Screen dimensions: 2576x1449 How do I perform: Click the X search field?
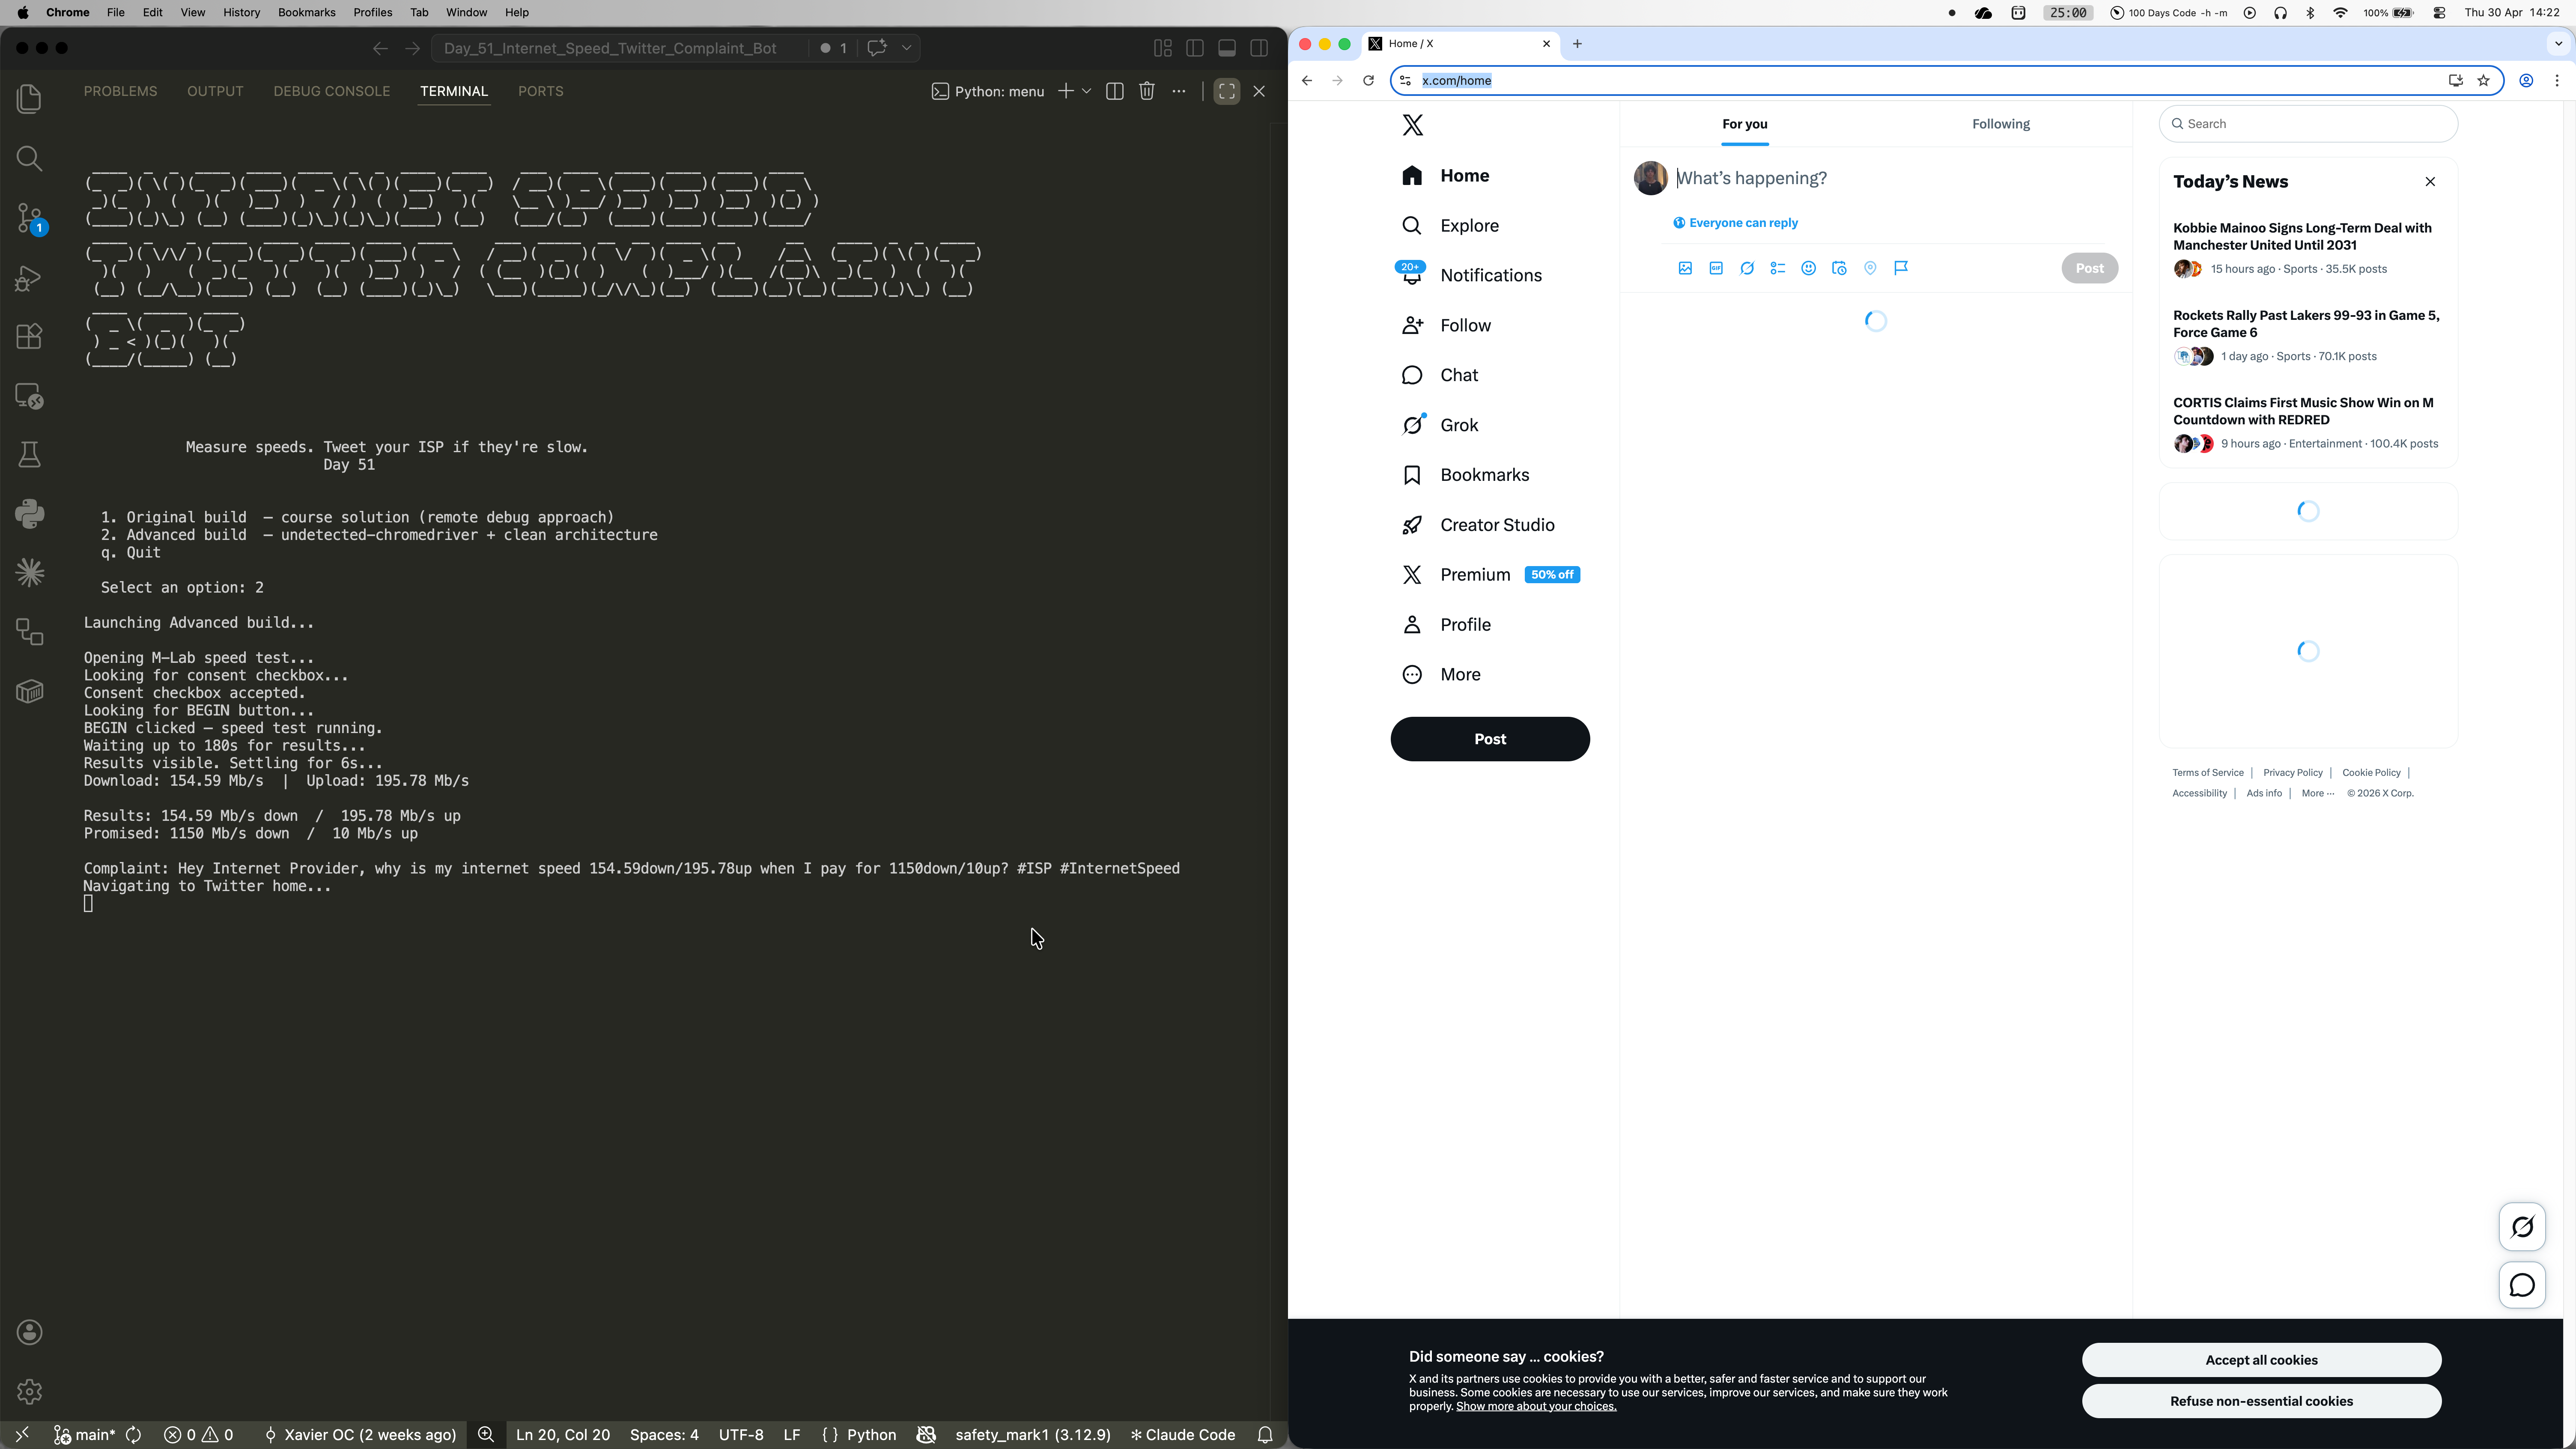pyautogui.click(x=2308, y=124)
